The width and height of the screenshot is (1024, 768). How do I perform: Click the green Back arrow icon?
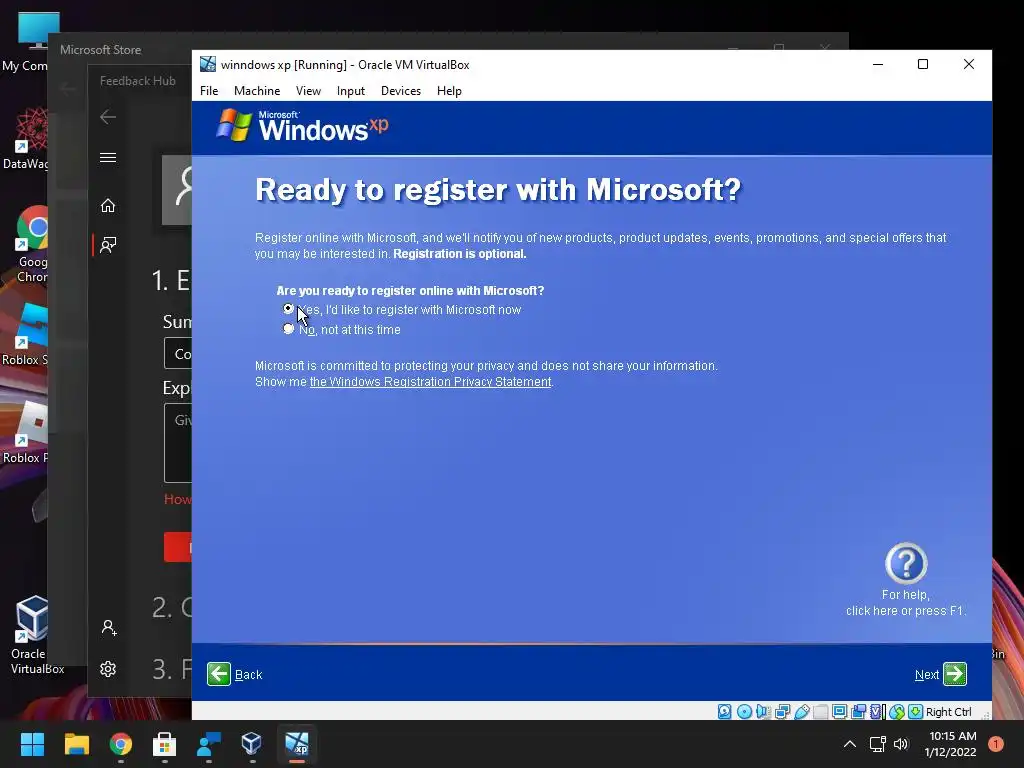click(x=219, y=674)
